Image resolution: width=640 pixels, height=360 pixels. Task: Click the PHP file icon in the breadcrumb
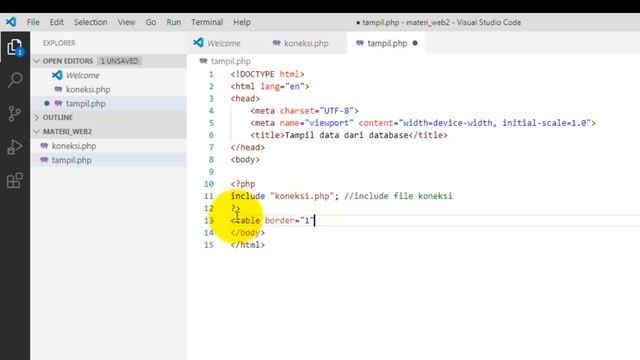[203, 61]
